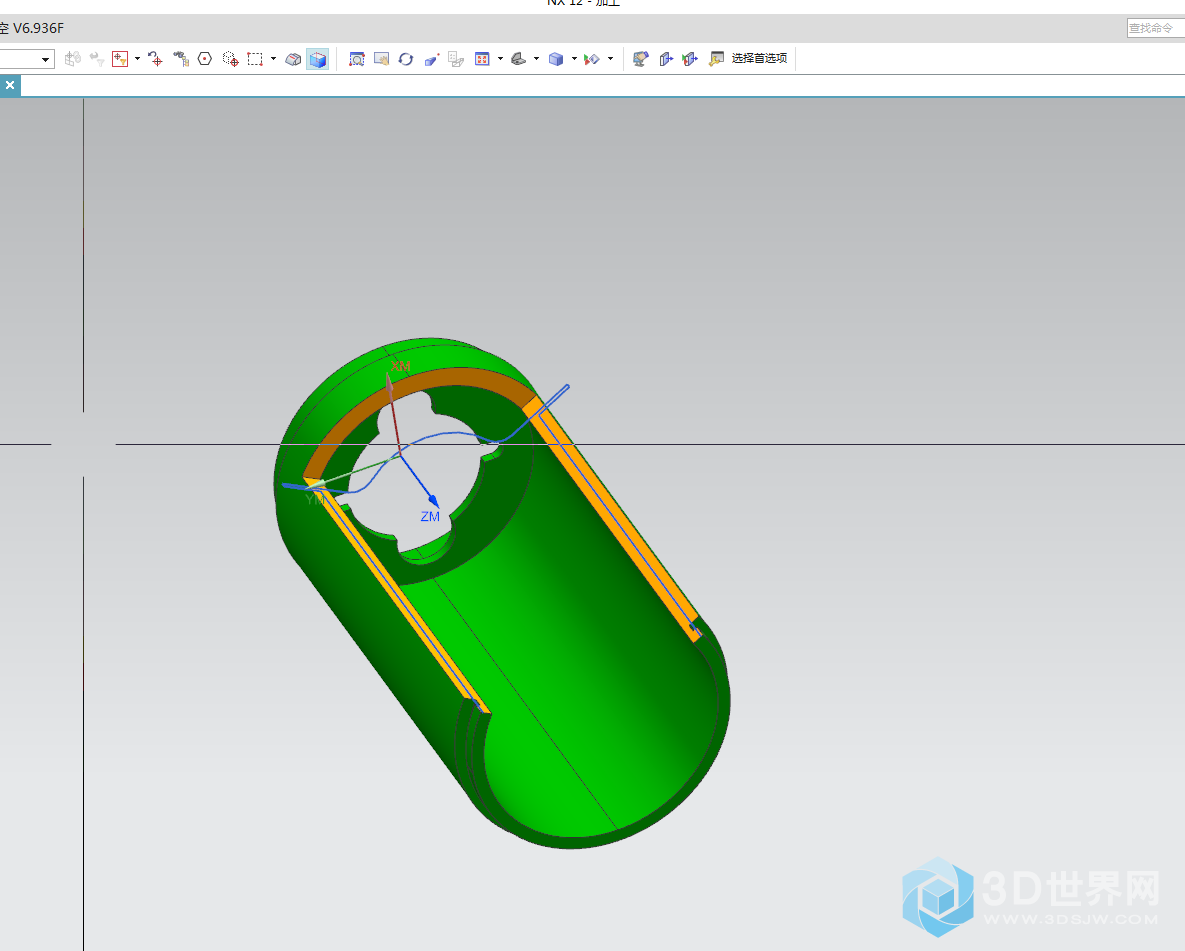The width and height of the screenshot is (1185, 951).
Task: Expand the rectangle selection mode dropdown arrow
Action: click(273, 59)
